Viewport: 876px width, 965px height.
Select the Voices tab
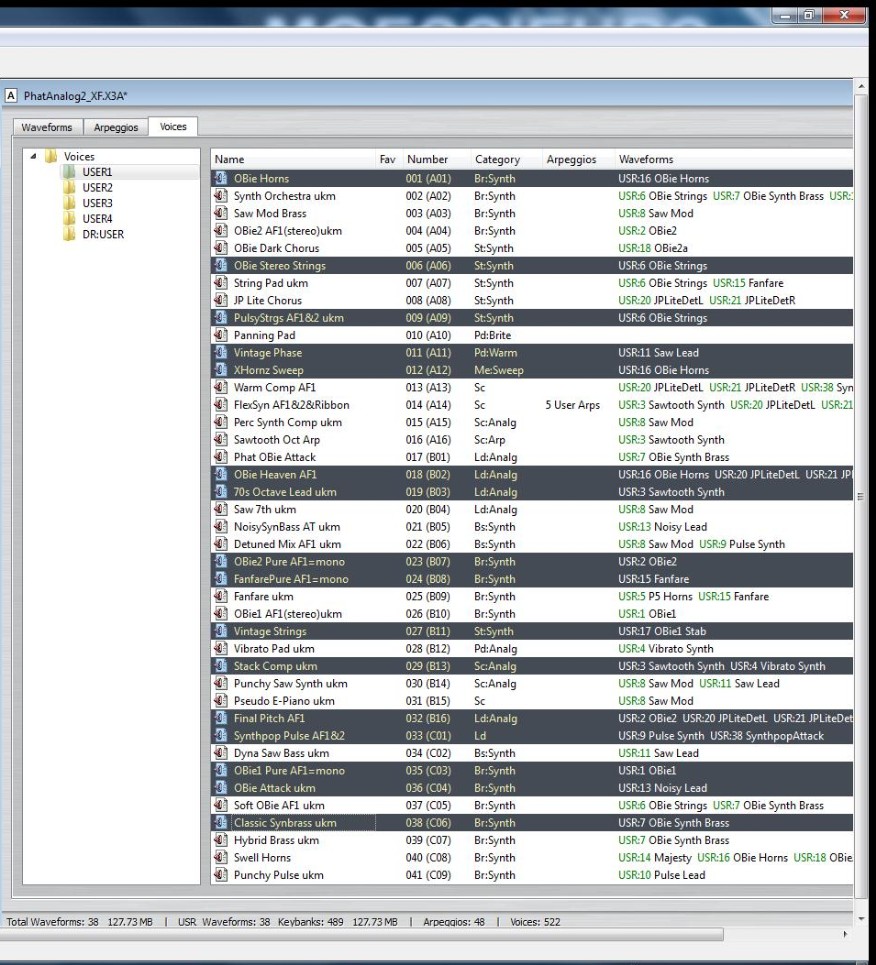173,126
